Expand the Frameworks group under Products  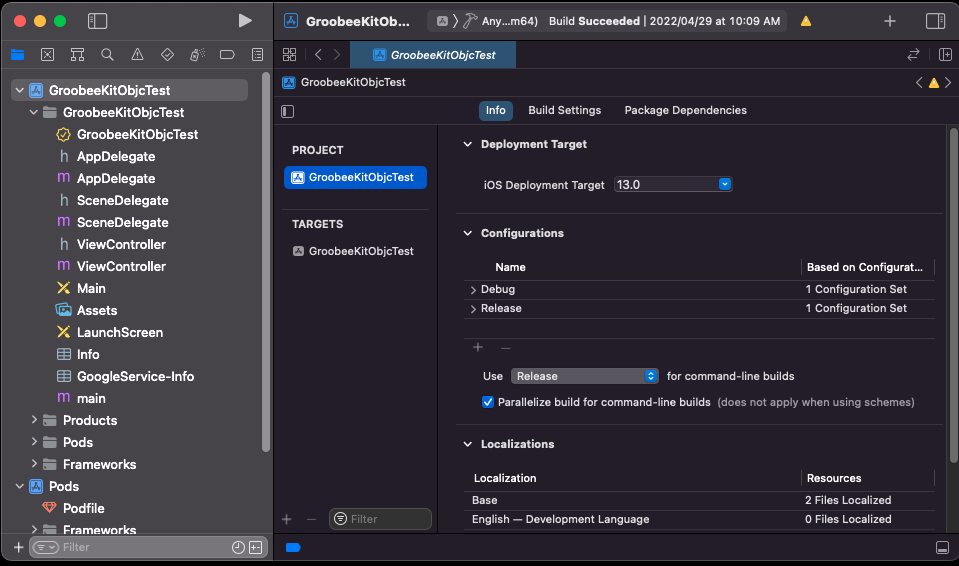34,464
